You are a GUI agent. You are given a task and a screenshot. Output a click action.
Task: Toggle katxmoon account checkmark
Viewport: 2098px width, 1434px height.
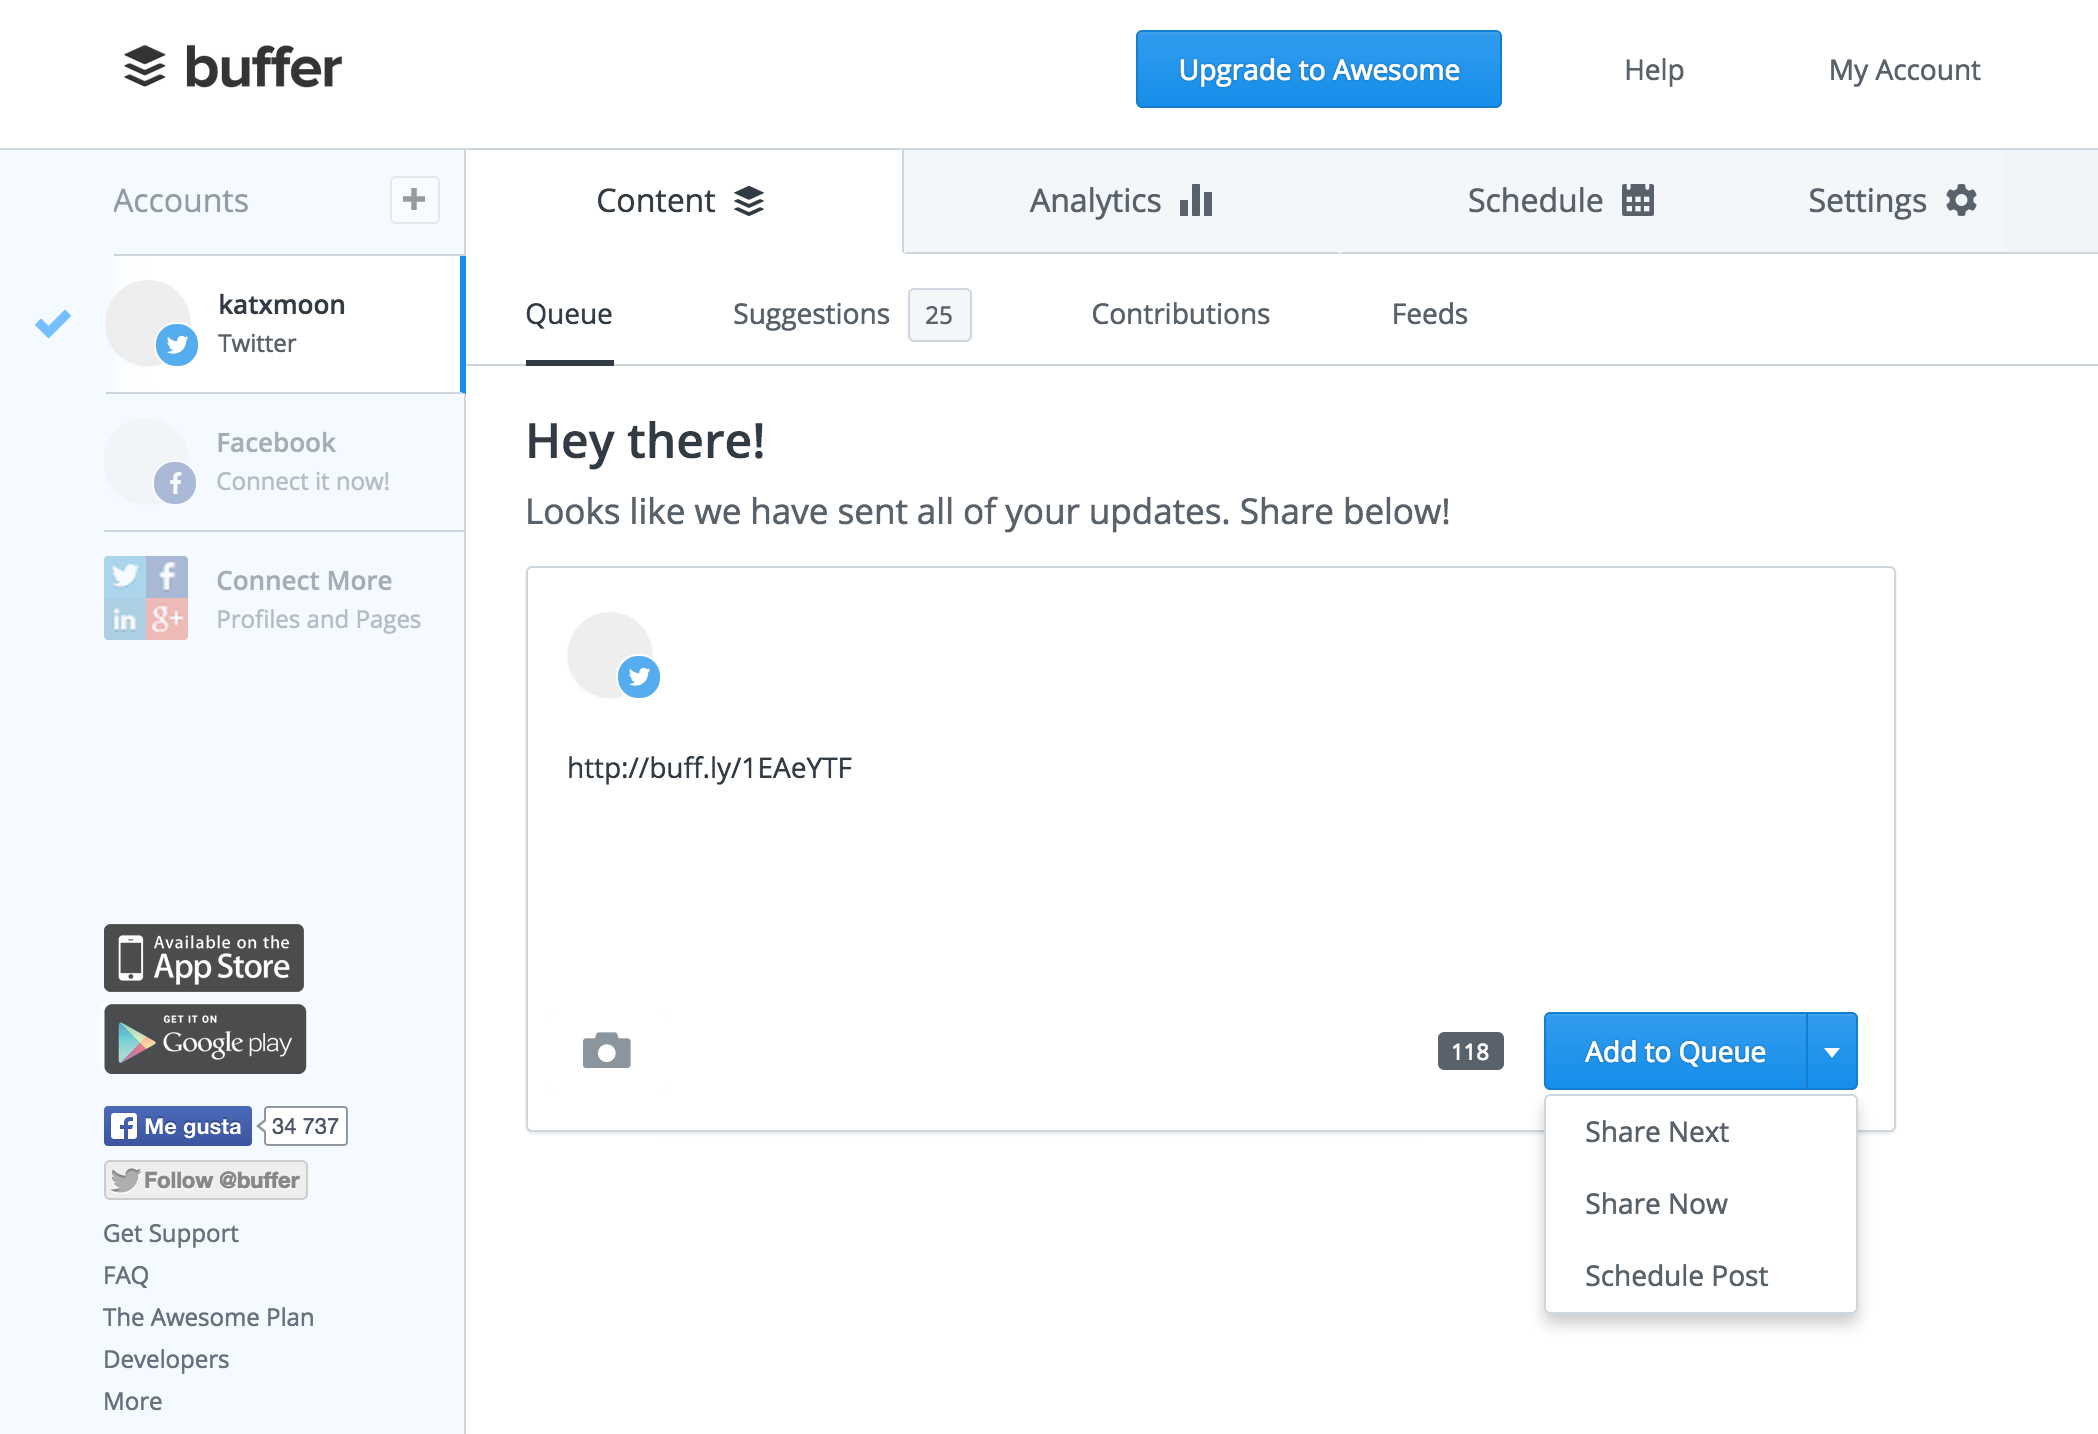(53, 323)
